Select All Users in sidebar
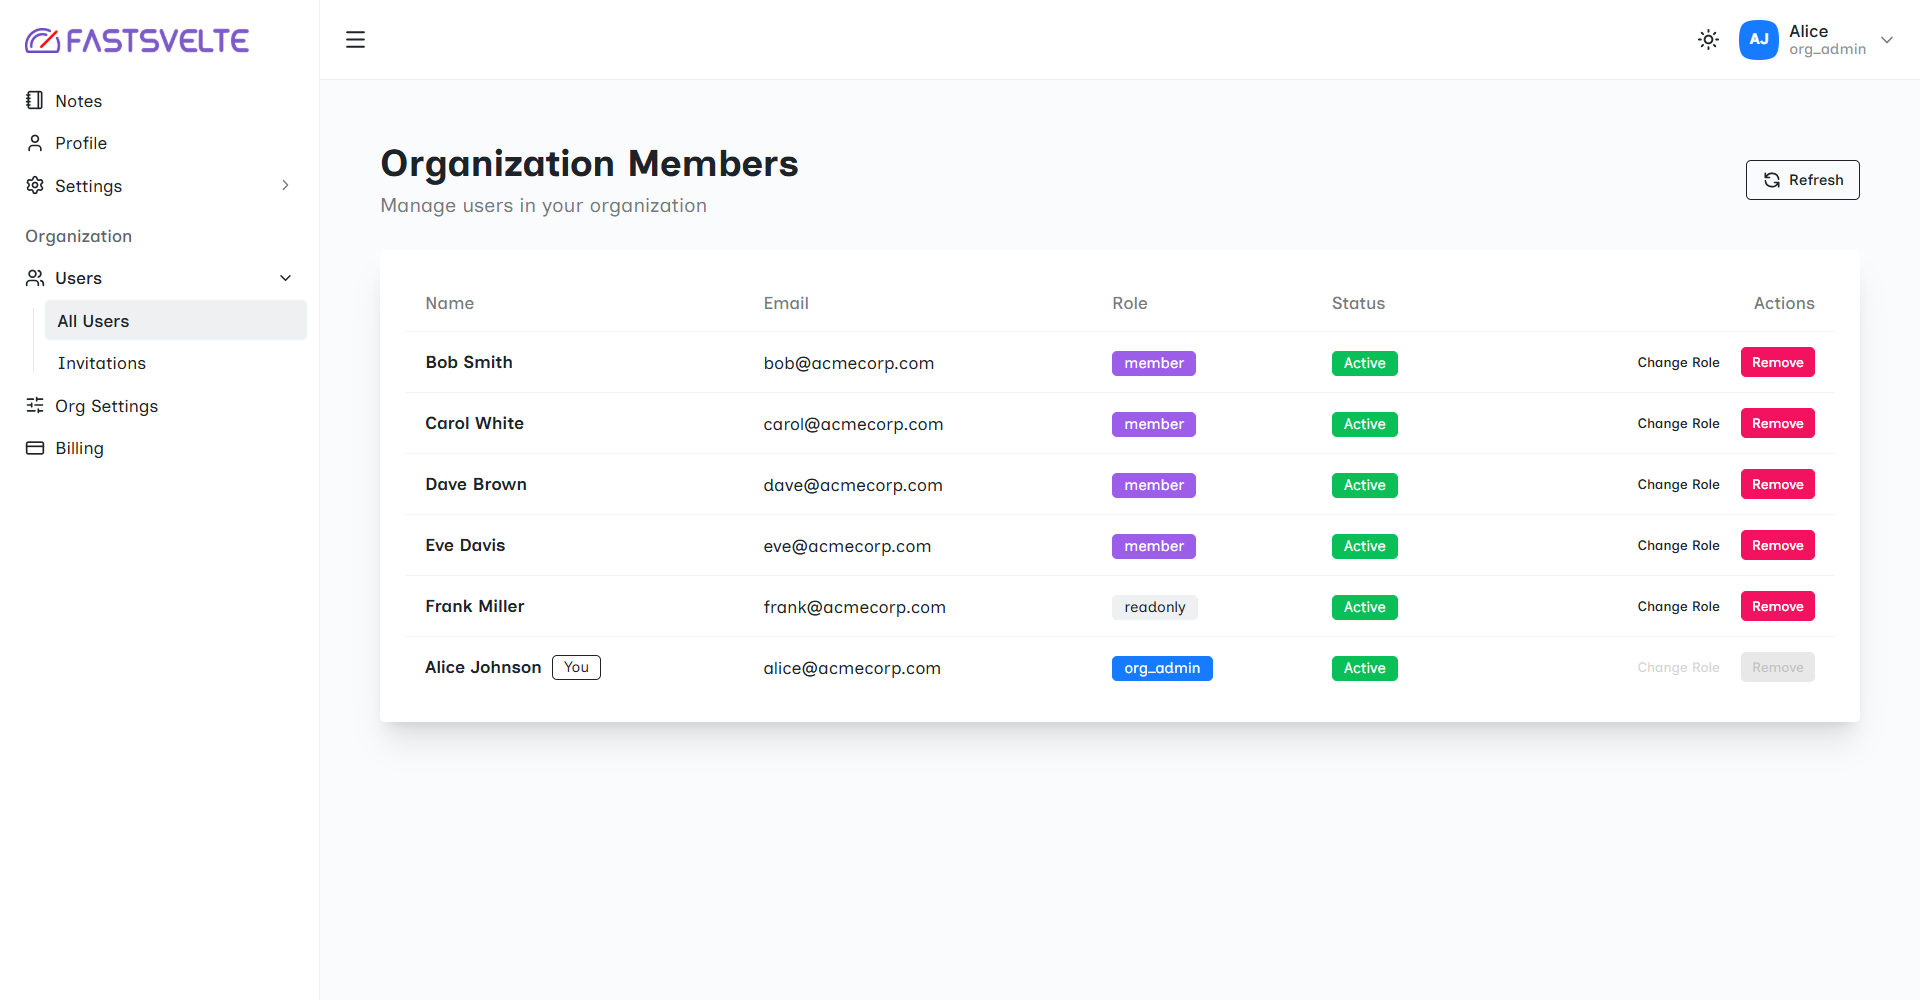The width and height of the screenshot is (1920, 1000). (176, 321)
